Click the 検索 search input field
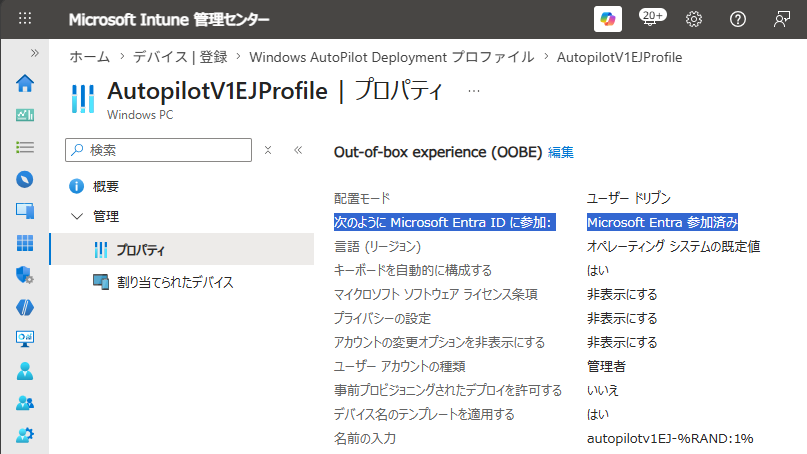807x454 pixels. 159,150
